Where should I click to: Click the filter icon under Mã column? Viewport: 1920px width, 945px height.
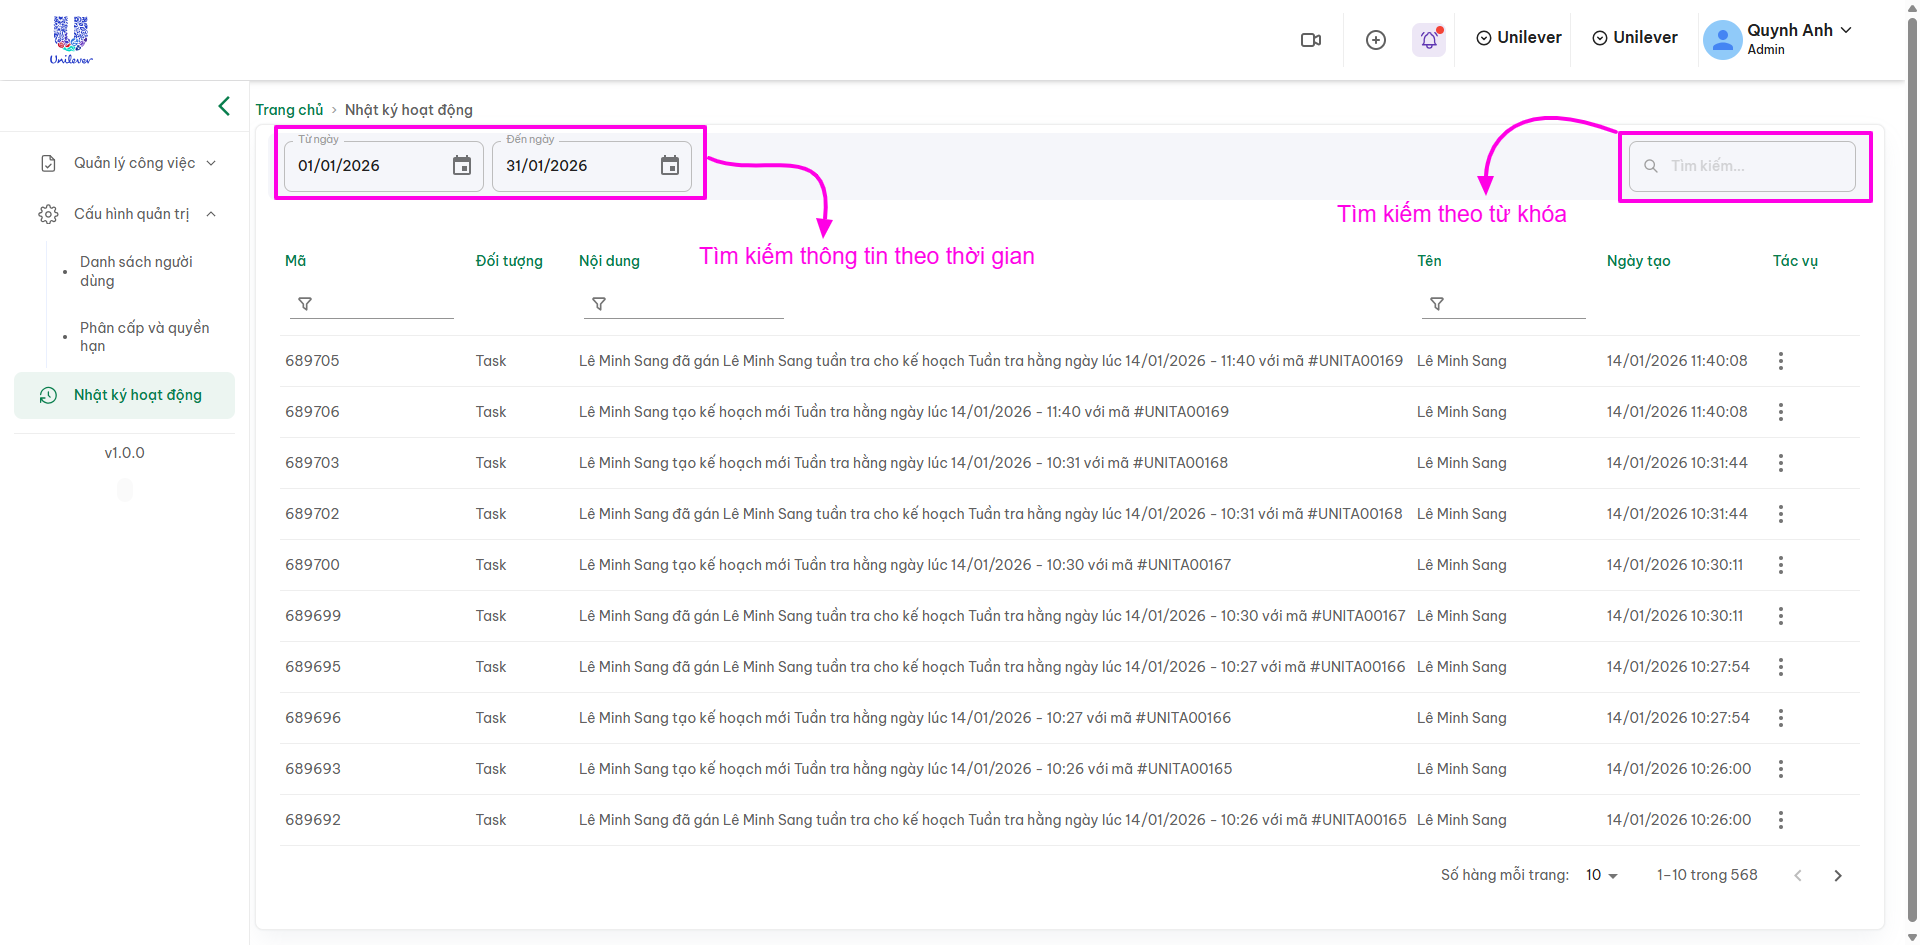click(x=305, y=304)
